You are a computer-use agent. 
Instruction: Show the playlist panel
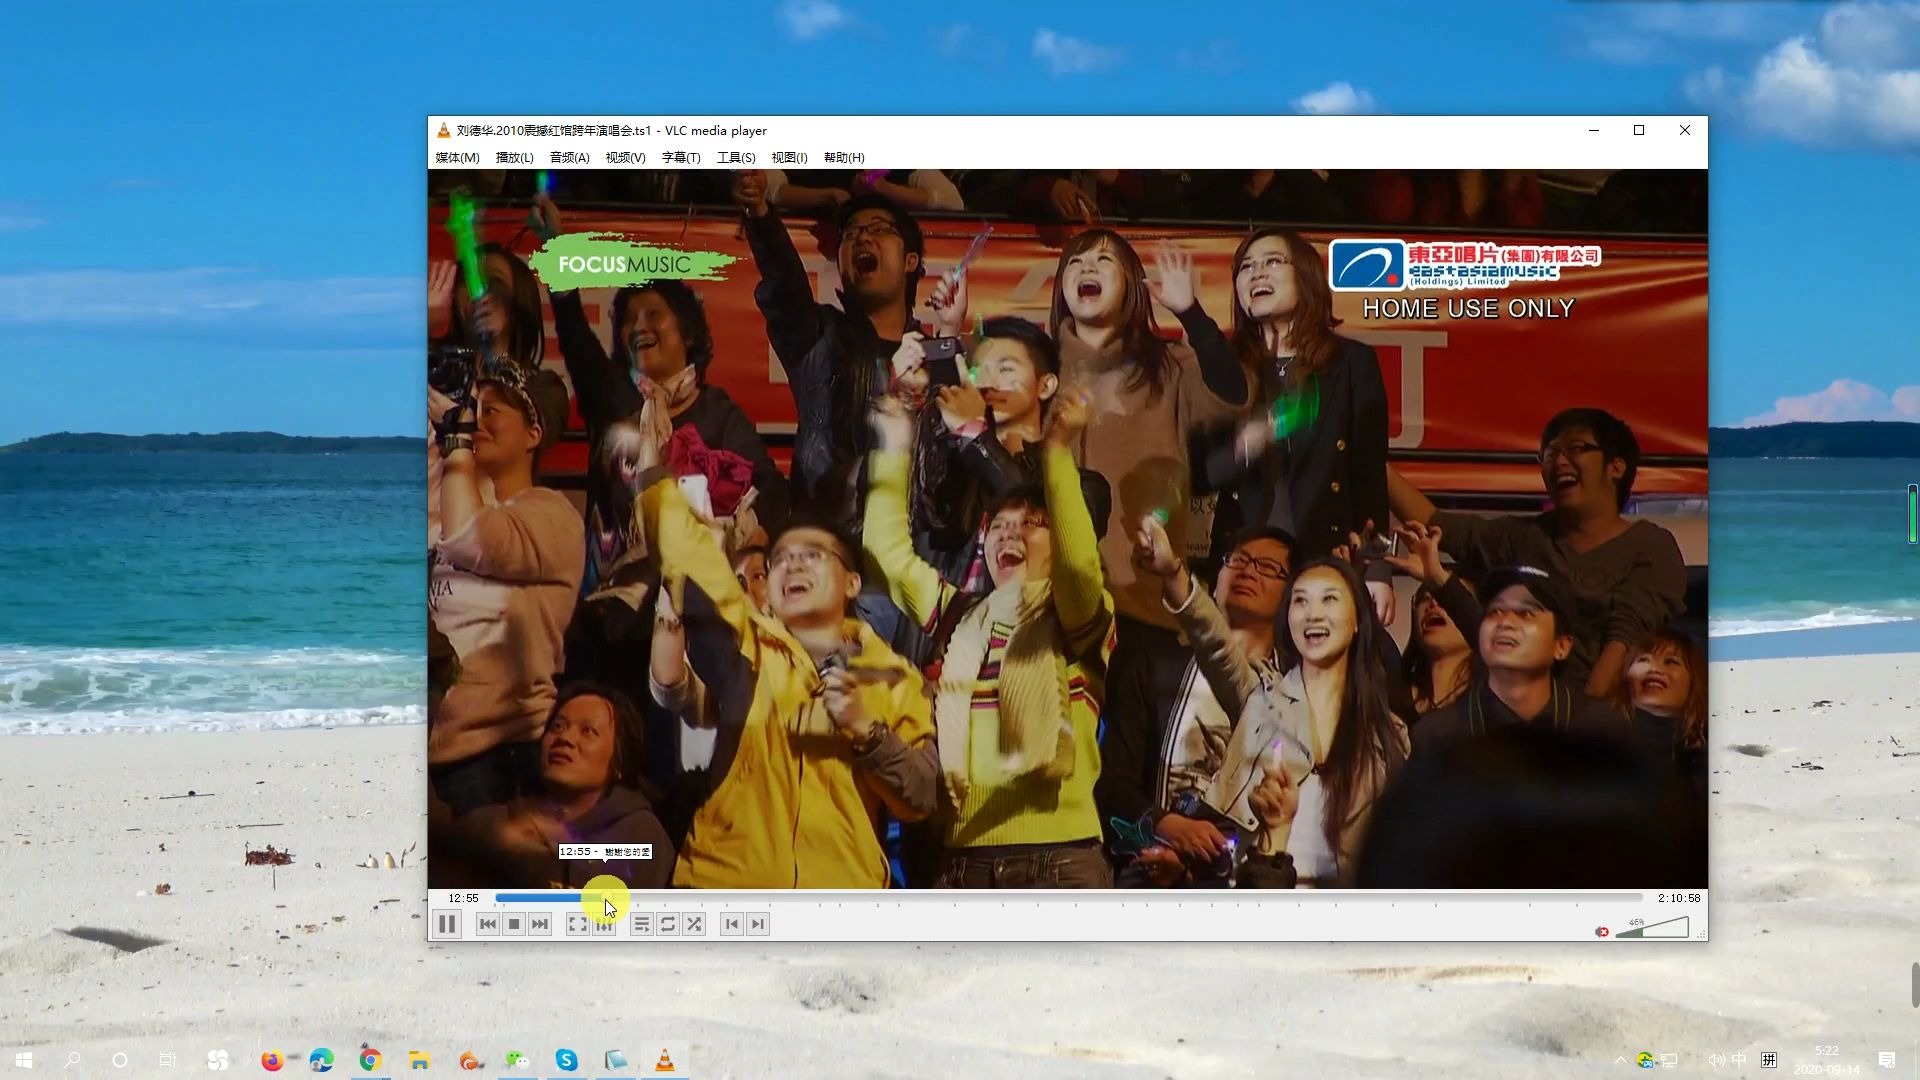click(642, 924)
